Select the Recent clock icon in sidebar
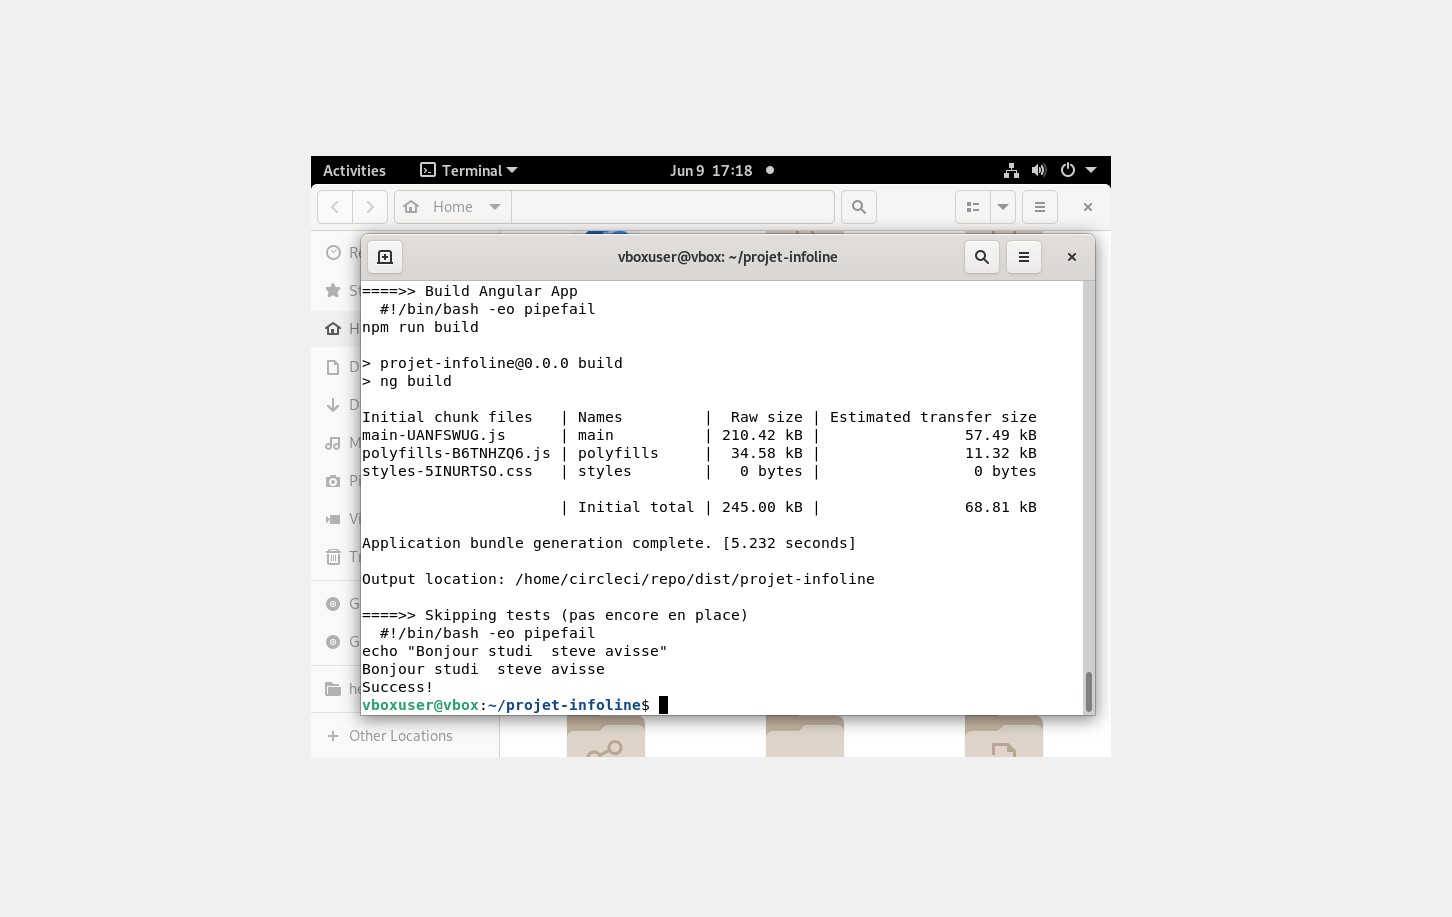Image resolution: width=1452 pixels, height=917 pixels. coord(334,253)
